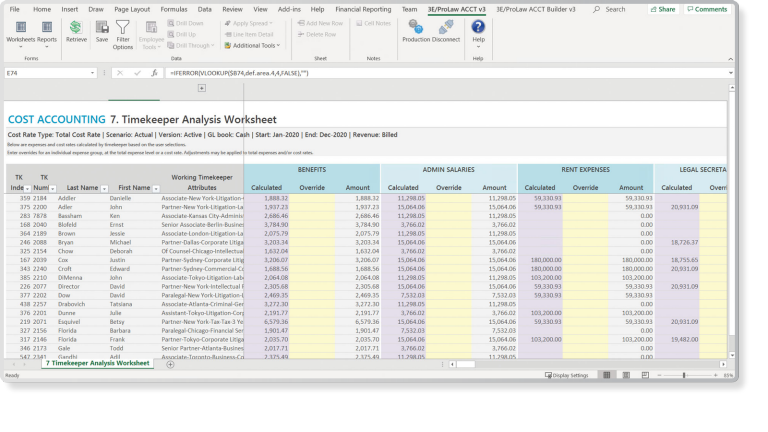768x432 pixels.
Task: Open the Financial Reporting ribbon tab
Action: point(362,9)
